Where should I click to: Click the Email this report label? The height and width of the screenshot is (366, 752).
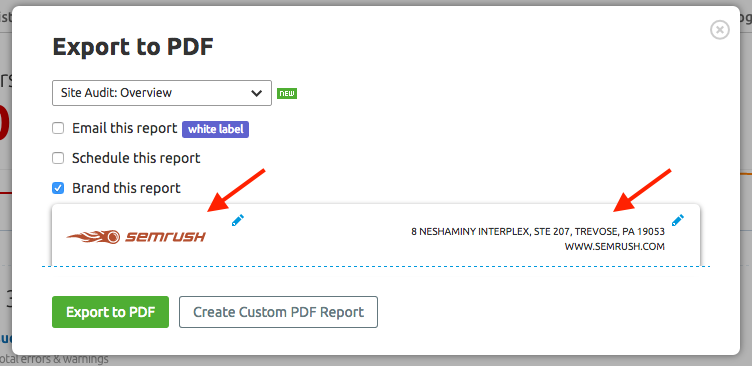125,129
